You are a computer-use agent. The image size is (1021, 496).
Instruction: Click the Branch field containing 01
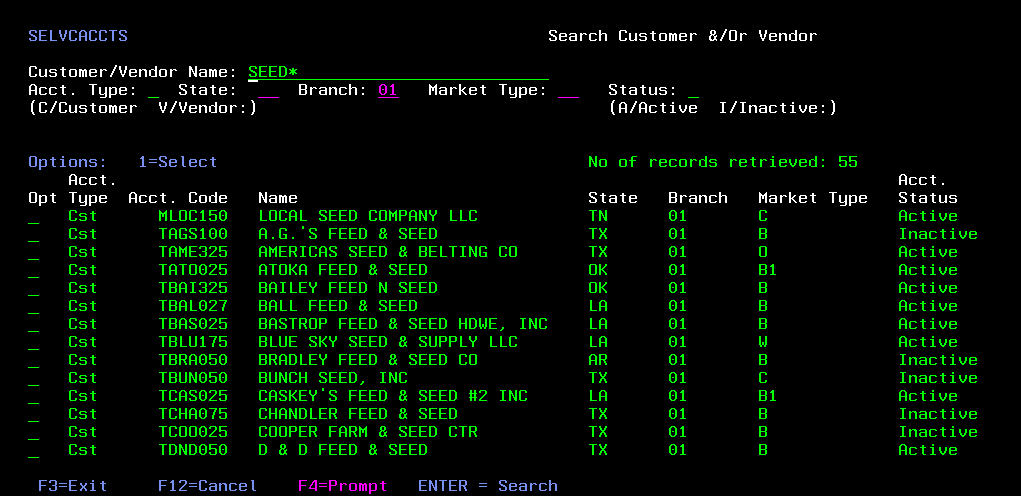[388, 90]
